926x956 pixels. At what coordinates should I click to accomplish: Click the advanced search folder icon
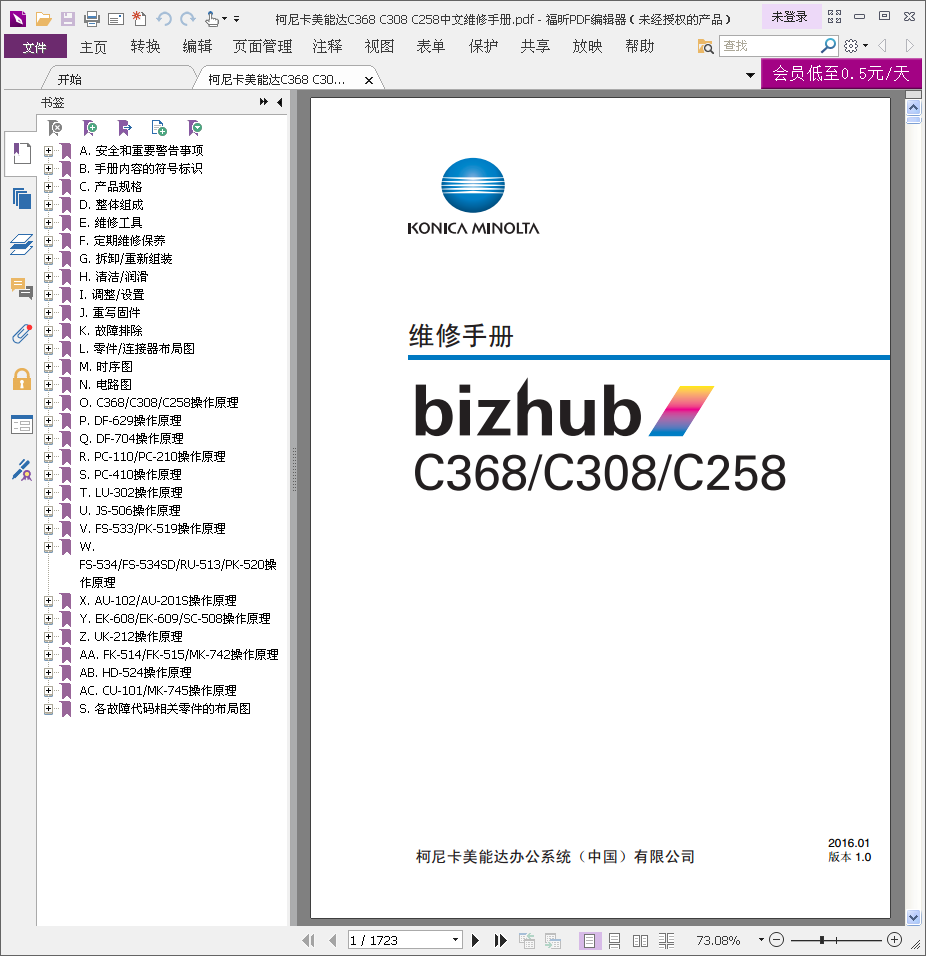pos(705,46)
